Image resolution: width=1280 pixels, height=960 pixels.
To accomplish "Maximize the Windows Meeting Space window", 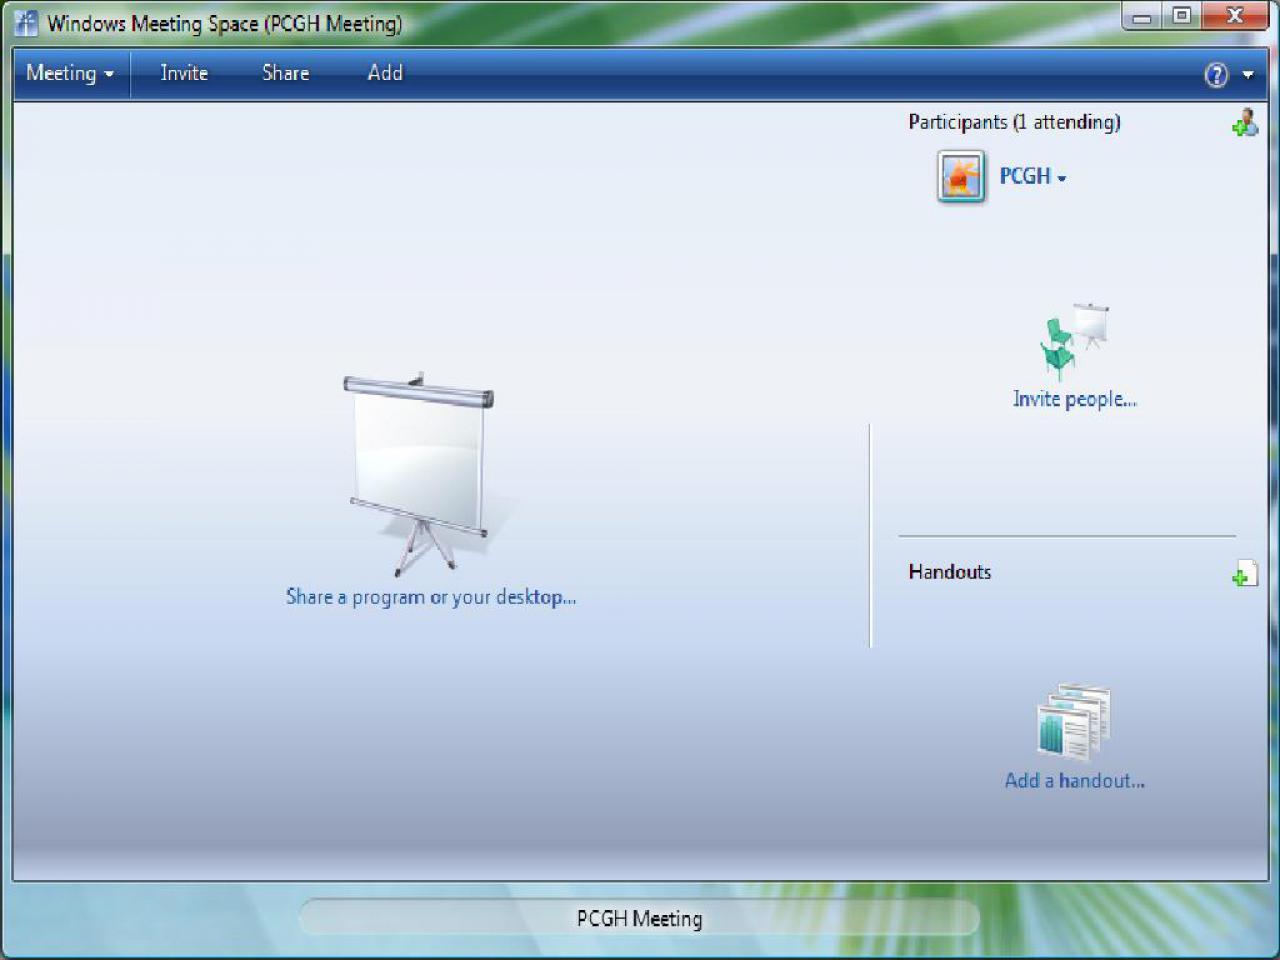I will click(x=1181, y=17).
